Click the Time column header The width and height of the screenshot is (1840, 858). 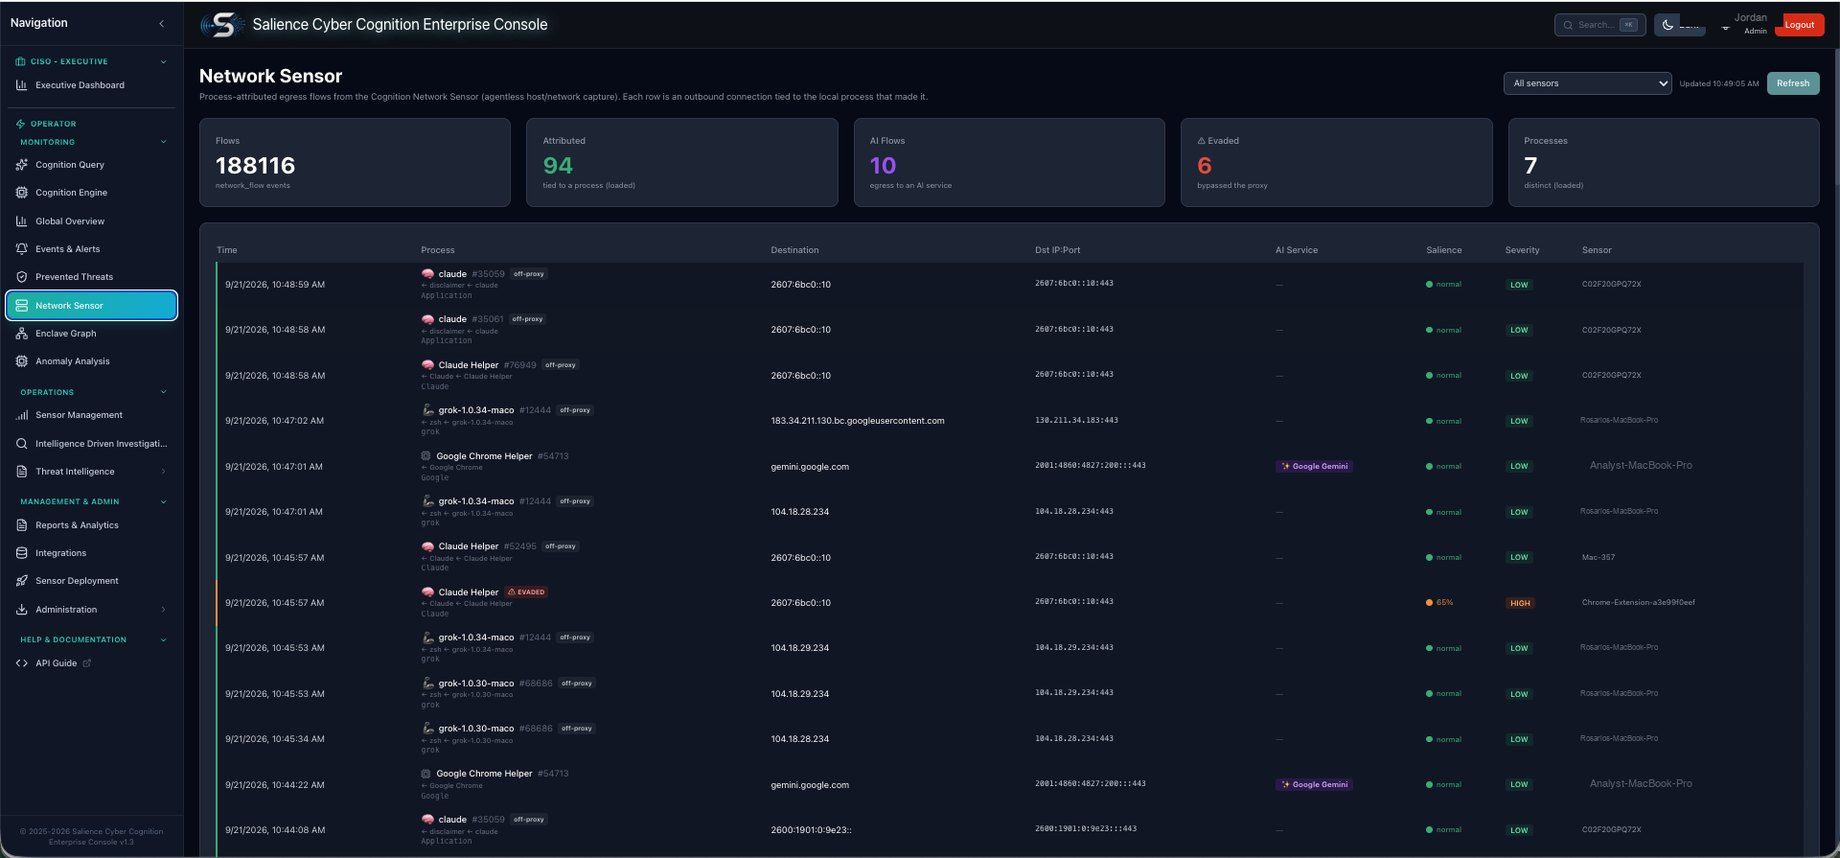tap(227, 250)
